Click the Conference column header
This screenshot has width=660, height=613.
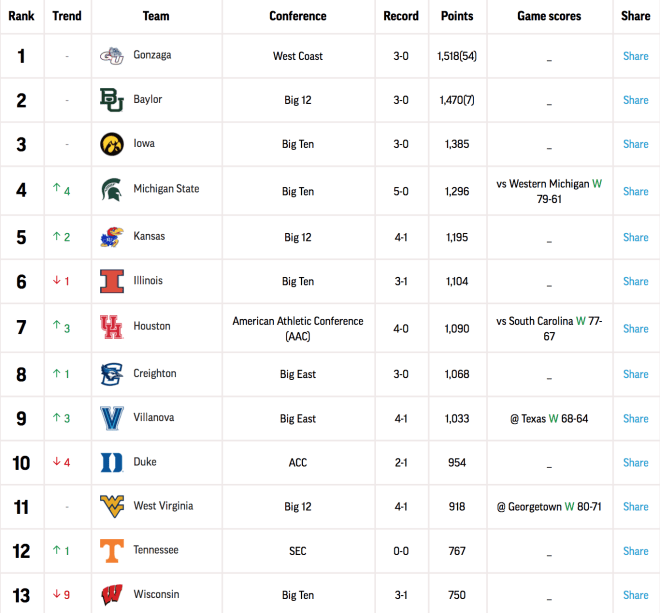(x=298, y=16)
